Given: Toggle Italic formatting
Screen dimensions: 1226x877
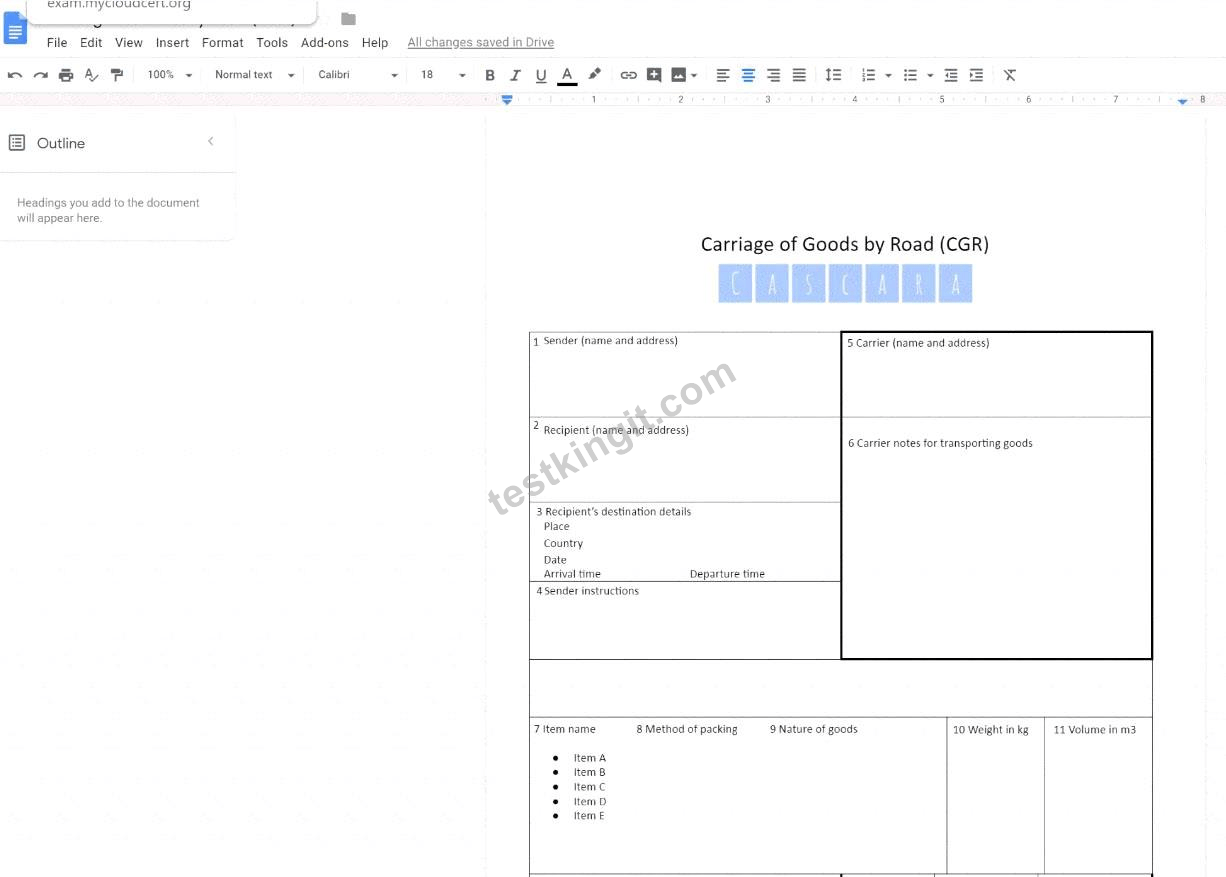Looking at the screenshot, I should click(515, 75).
